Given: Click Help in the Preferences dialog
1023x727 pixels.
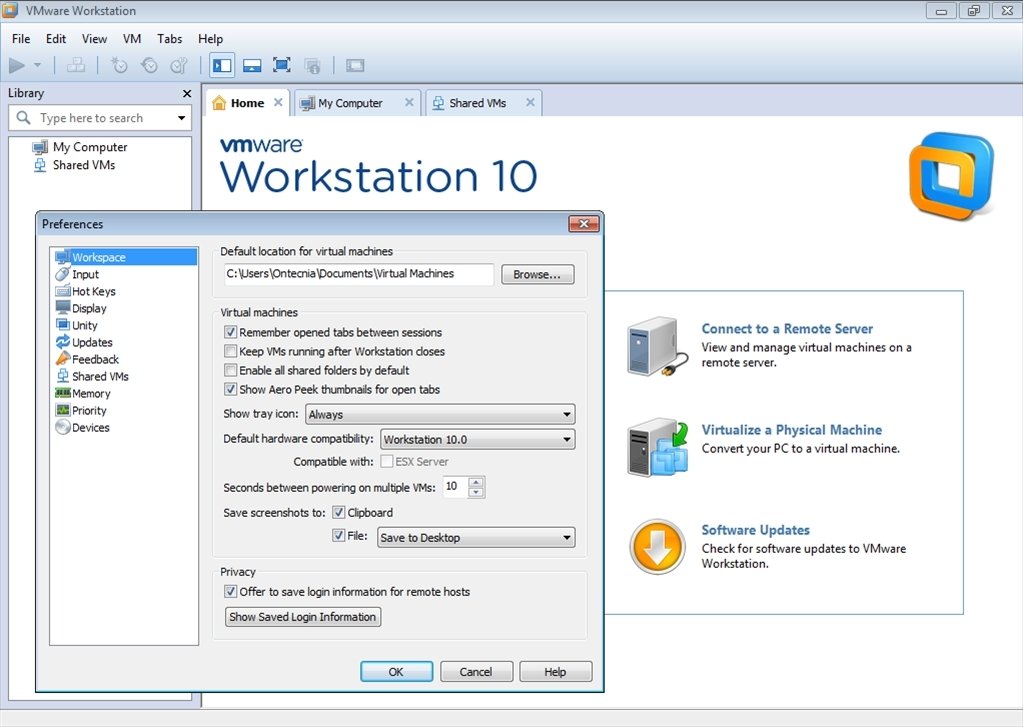Looking at the screenshot, I should tap(556, 672).
